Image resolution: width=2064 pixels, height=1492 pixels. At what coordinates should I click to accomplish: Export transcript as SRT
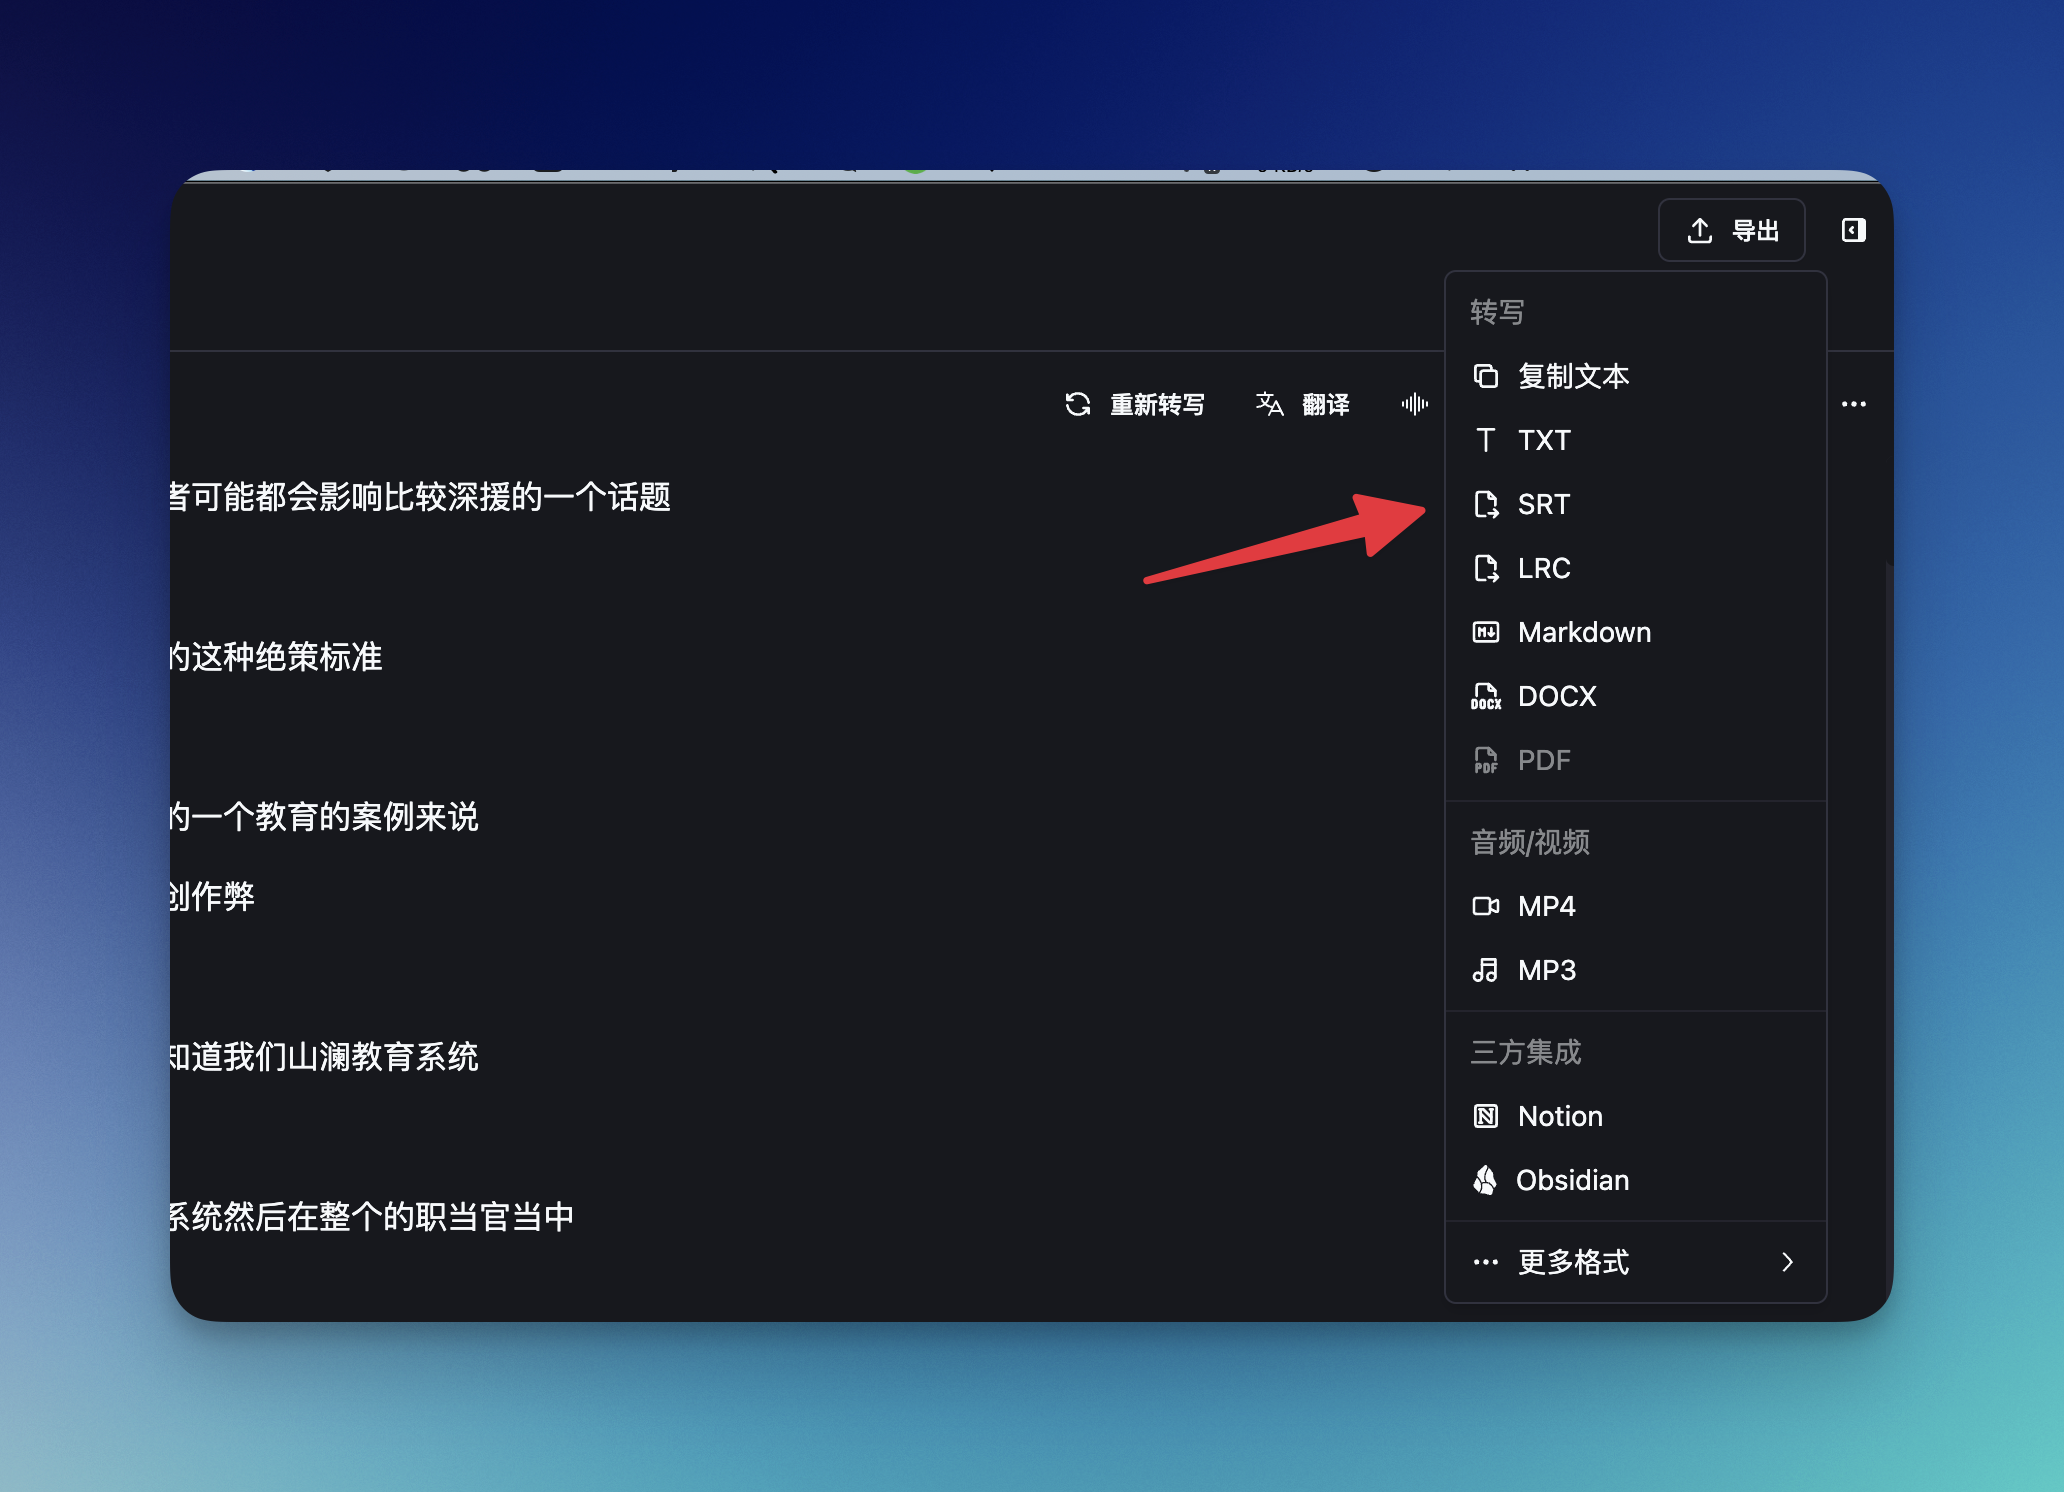pyautogui.click(x=1636, y=504)
